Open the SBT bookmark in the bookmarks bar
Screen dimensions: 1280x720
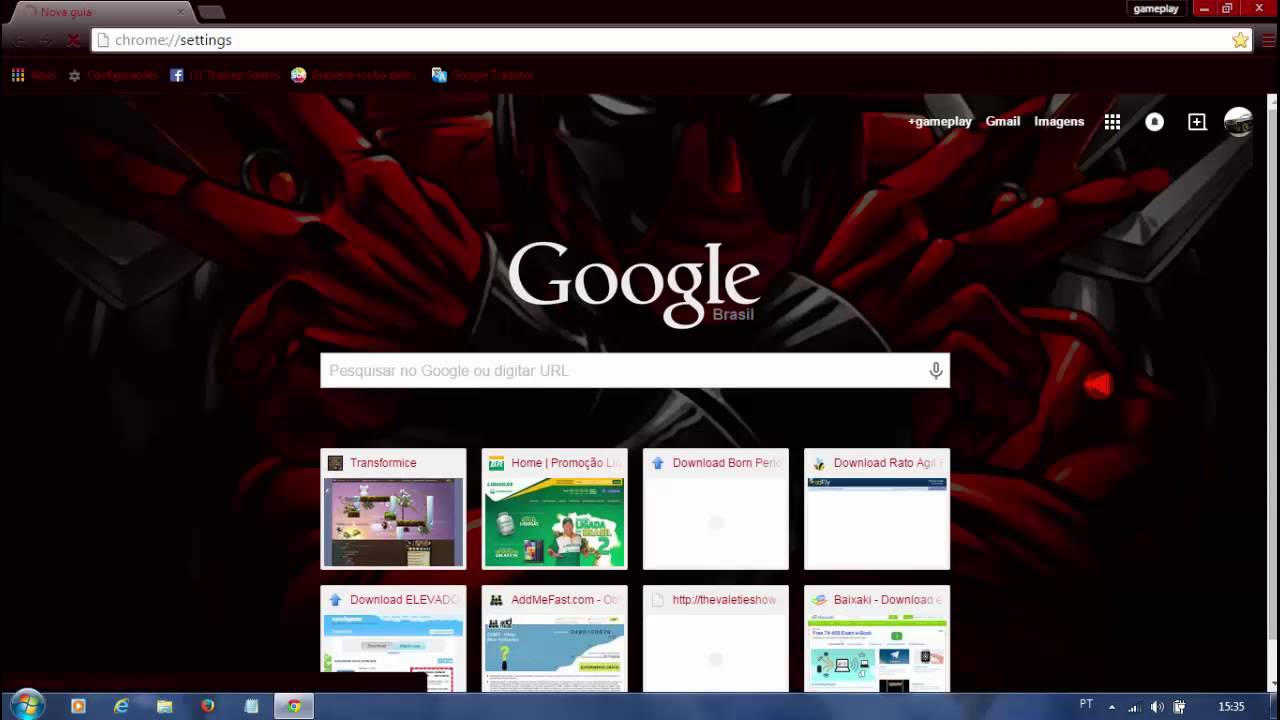pyautogui.click(x=353, y=75)
